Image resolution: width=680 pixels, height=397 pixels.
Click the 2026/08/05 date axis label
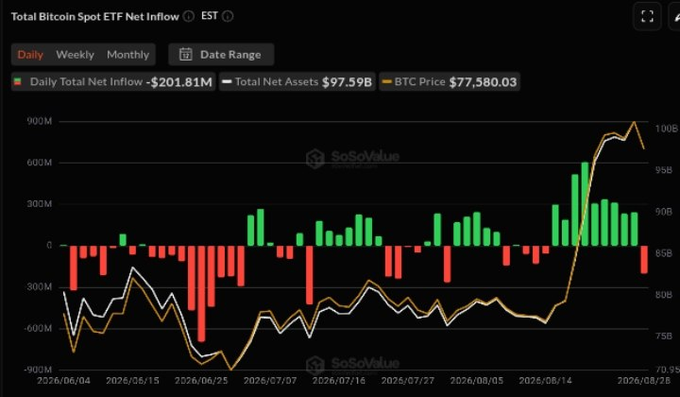point(477,381)
